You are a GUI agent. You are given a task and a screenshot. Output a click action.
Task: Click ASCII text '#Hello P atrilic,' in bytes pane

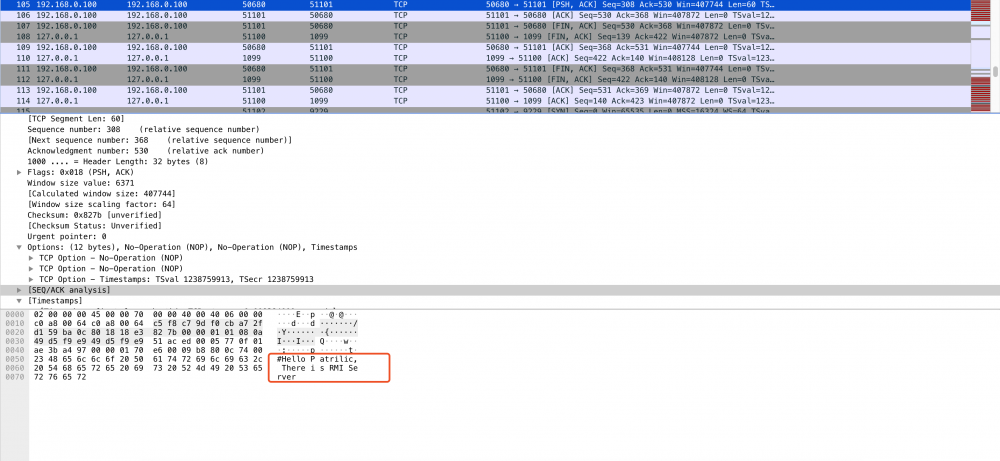point(317,359)
